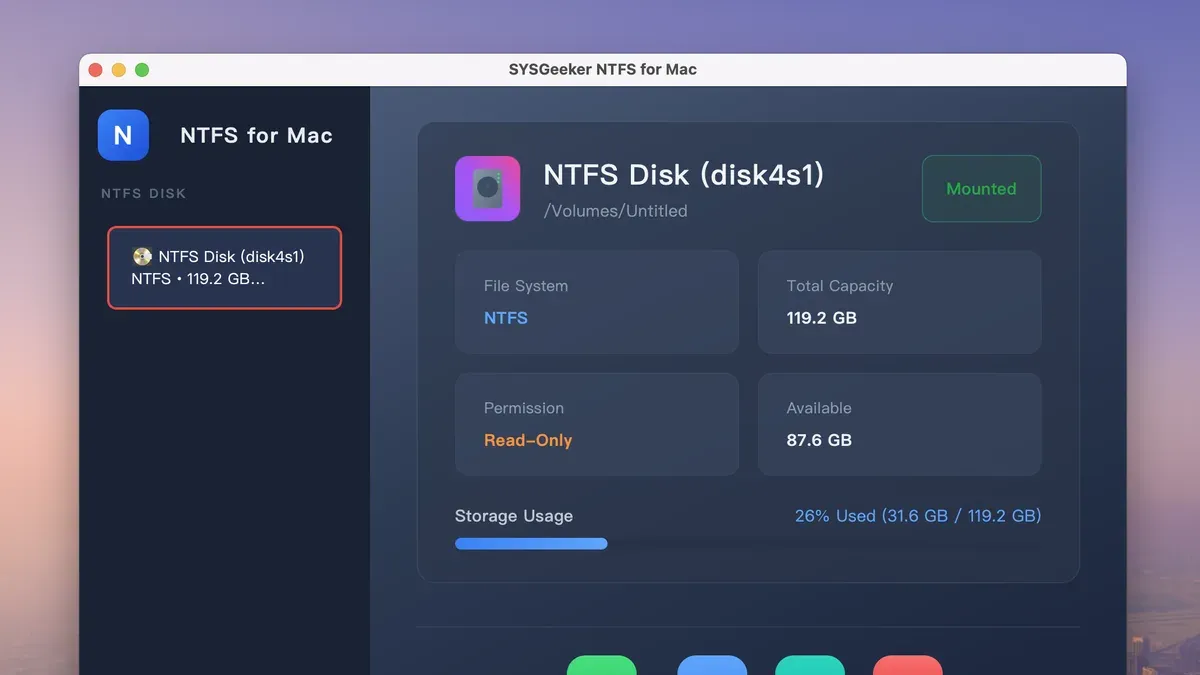
Task: Click the /Volumes/Untitled path text
Action: pyautogui.click(x=615, y=211)
